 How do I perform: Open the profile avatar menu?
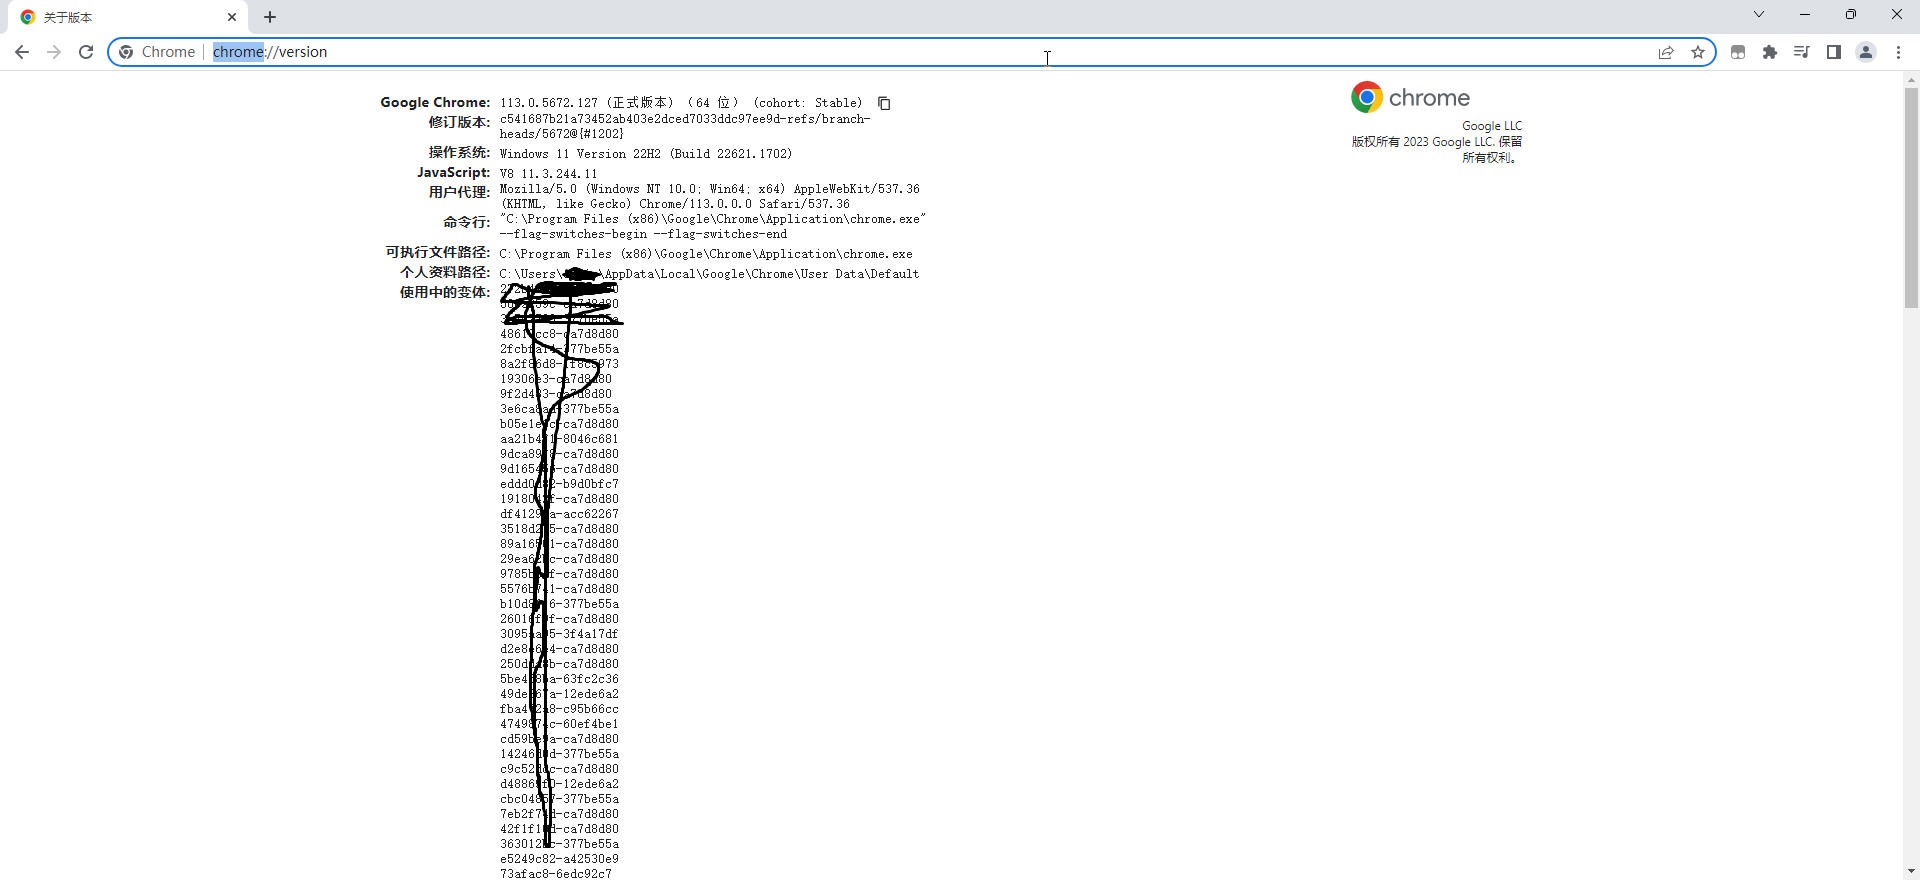click(x=1866, y=52)
